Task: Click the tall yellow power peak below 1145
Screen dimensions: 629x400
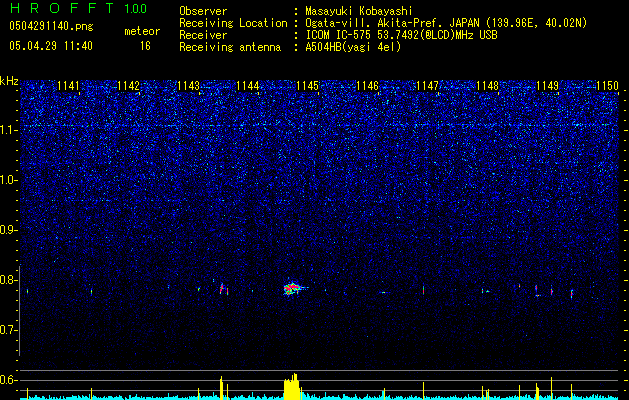Action: click(292, 386)
